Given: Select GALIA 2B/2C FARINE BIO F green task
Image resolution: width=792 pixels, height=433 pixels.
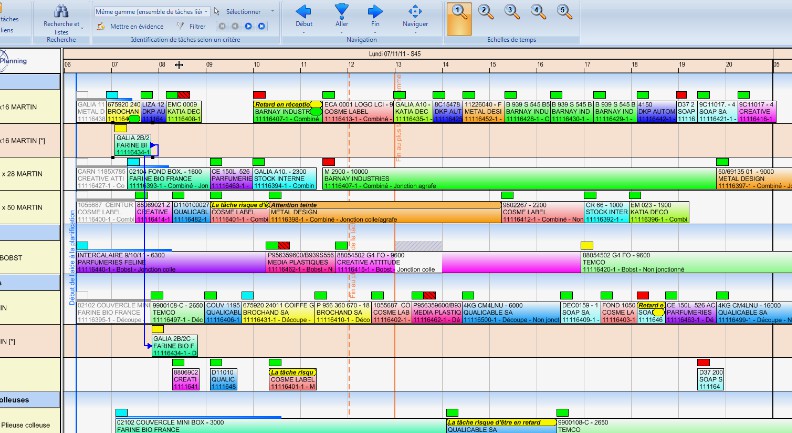Looking at the screenshot, I should click(x=175, y=346).
